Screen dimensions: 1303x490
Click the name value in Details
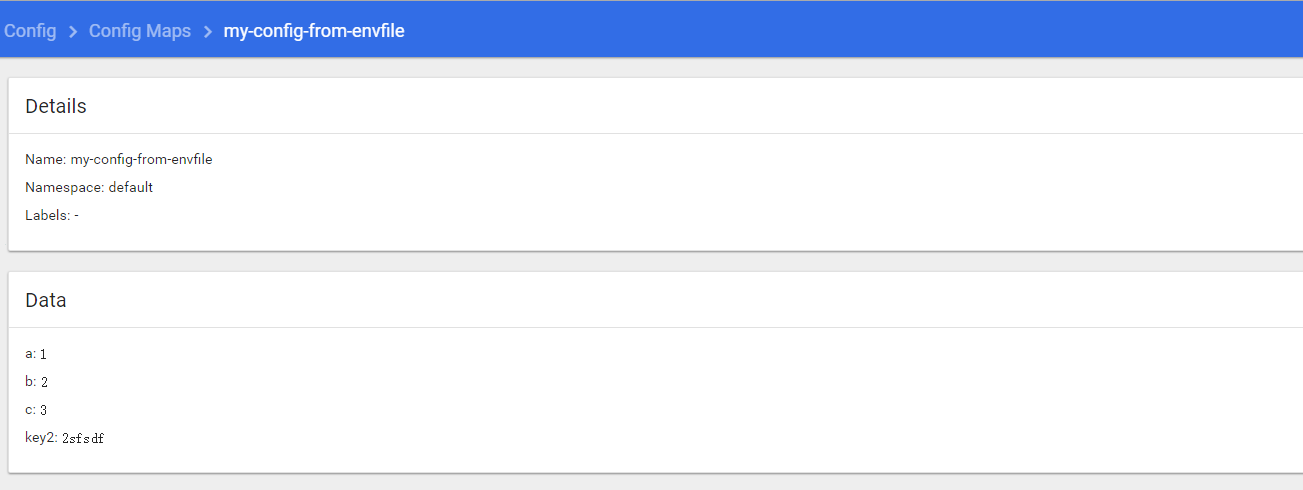tap(141, 159)
